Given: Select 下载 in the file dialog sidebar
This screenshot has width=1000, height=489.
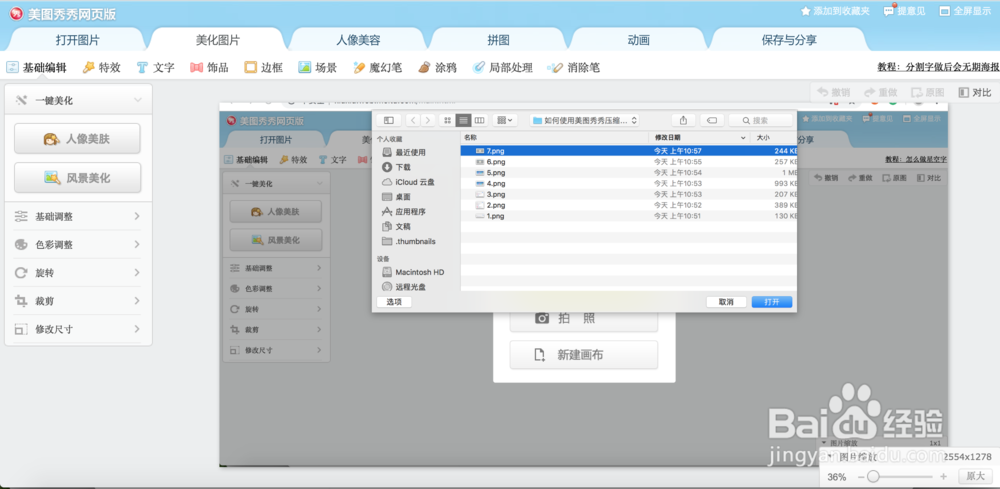Looking at the screenshot, I should click(x=396, y=167).
